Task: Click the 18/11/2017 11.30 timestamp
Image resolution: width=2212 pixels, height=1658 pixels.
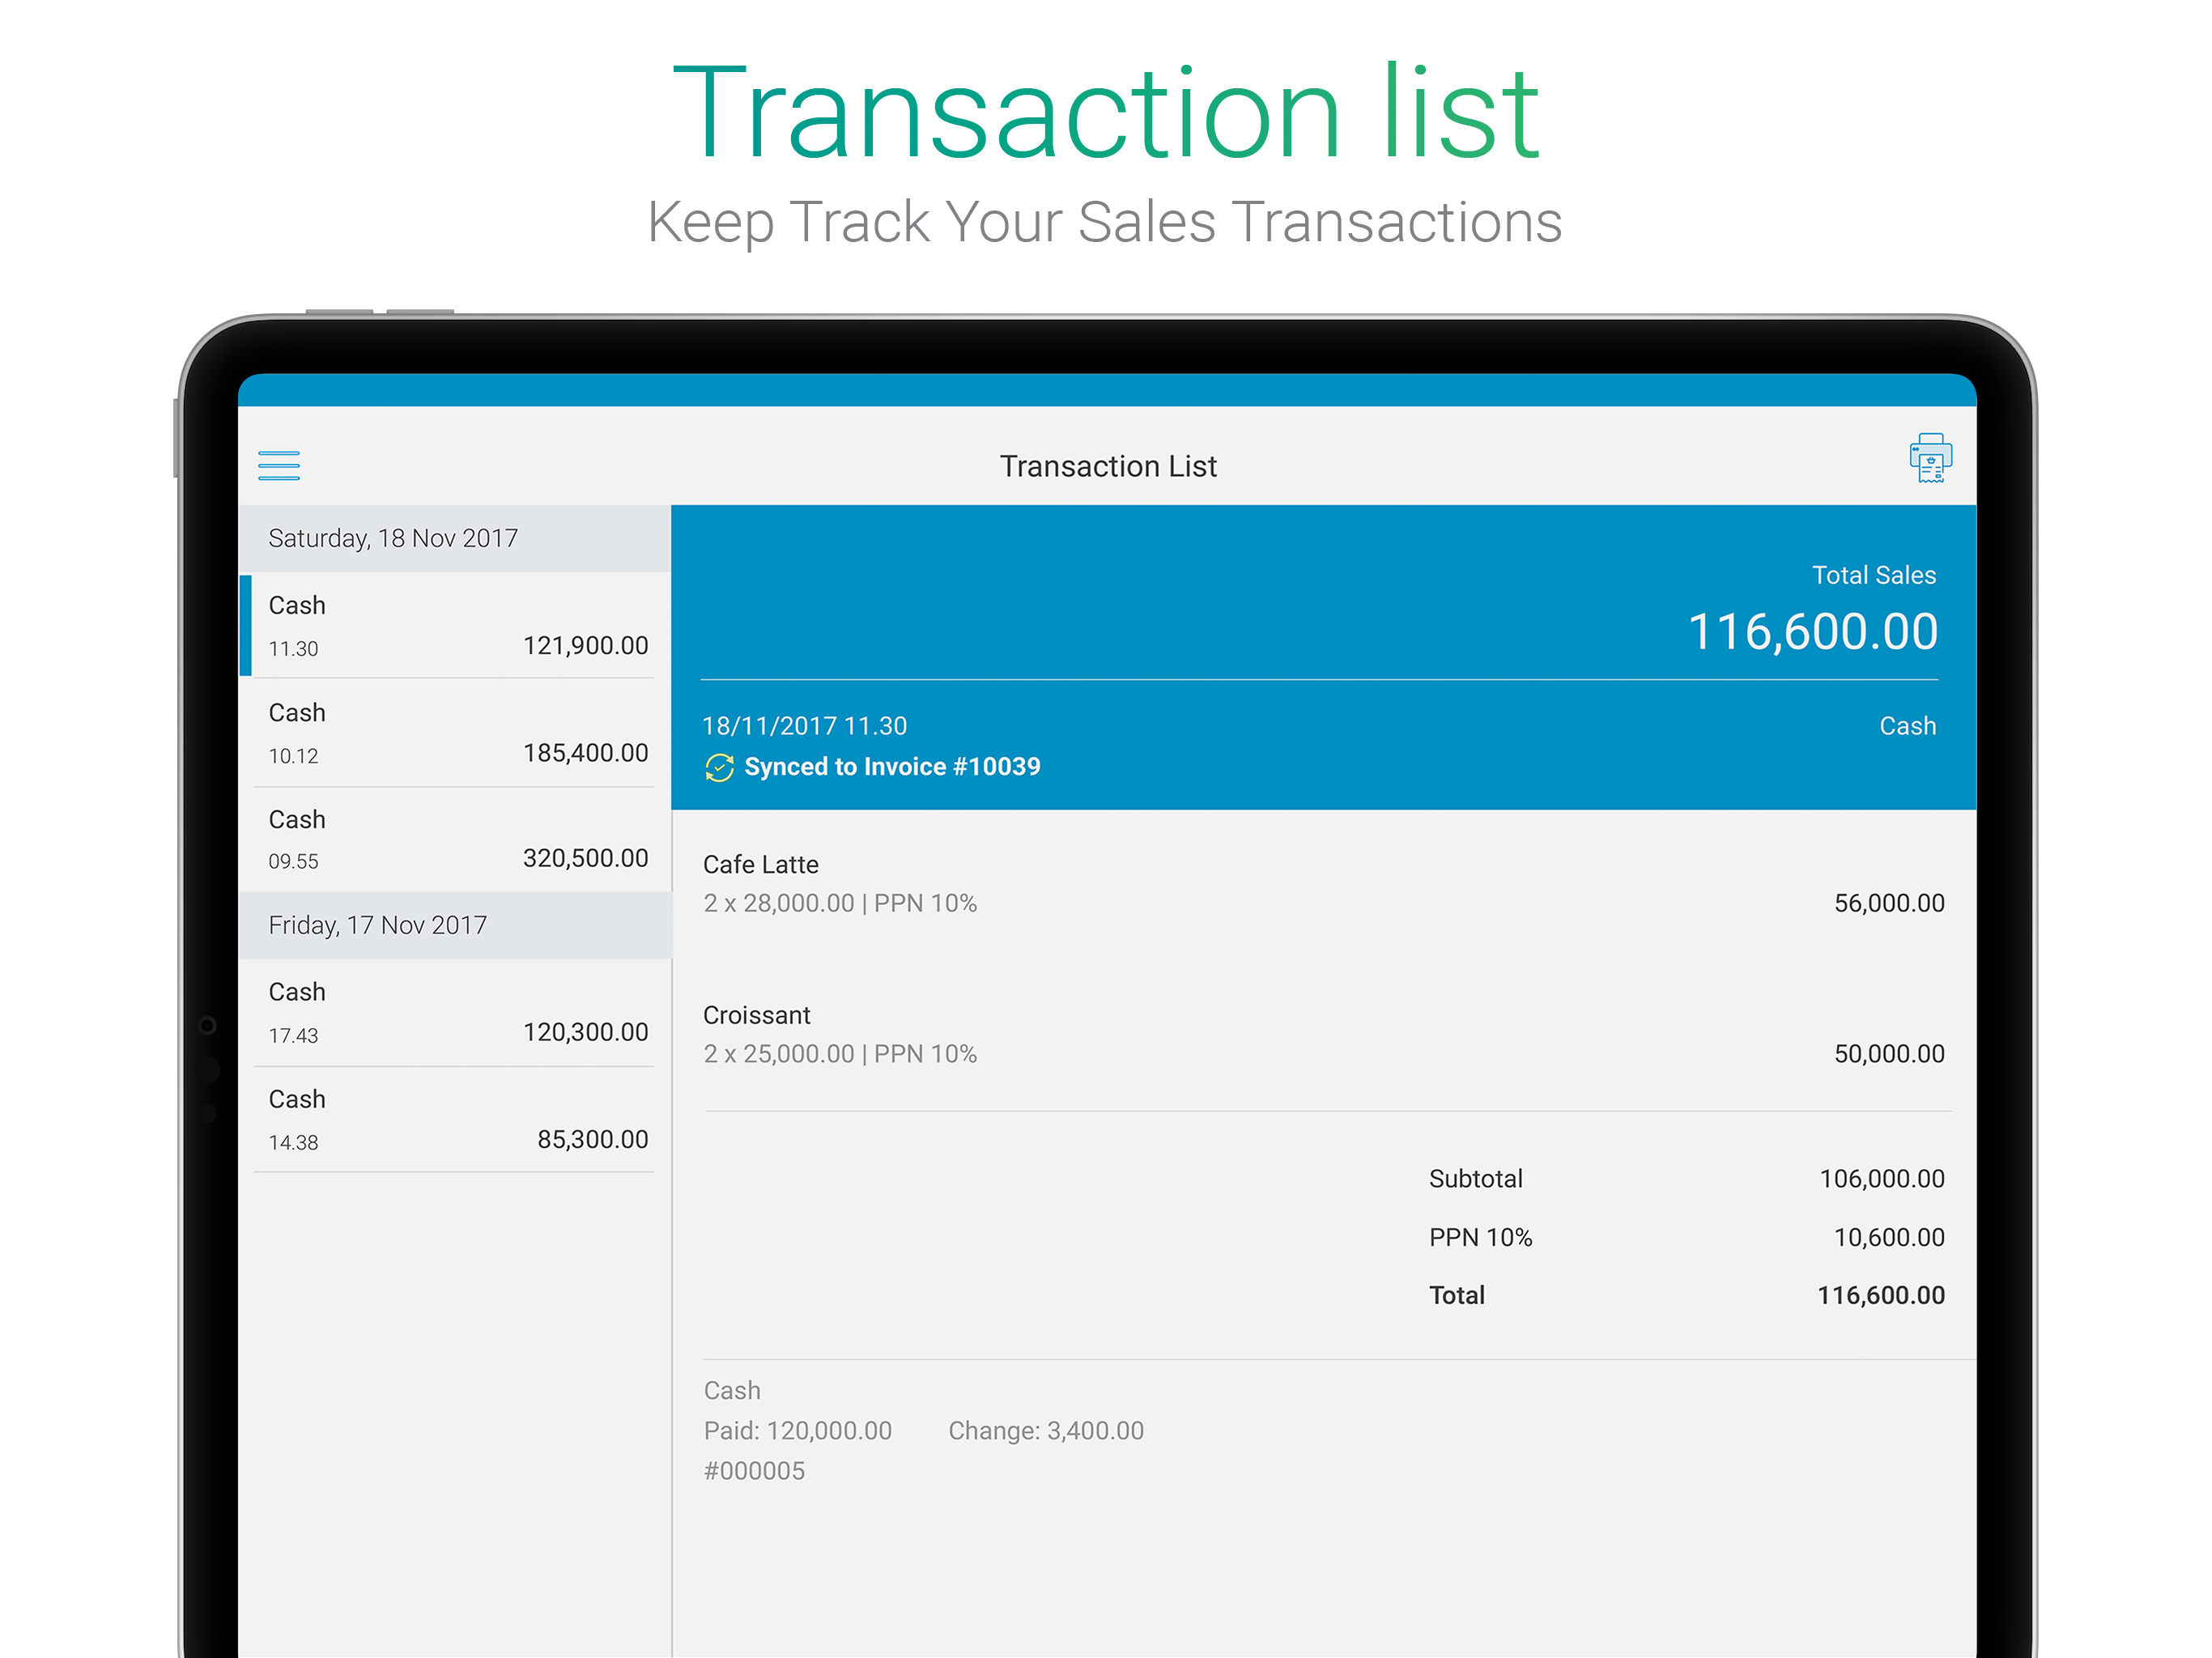Action: tap(804, 726)
